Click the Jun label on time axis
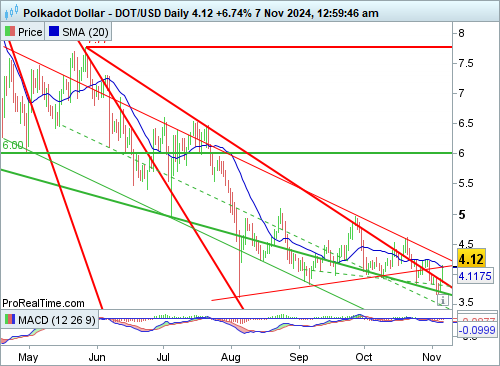Screen dimensions: 500x366 coord(97,357)
